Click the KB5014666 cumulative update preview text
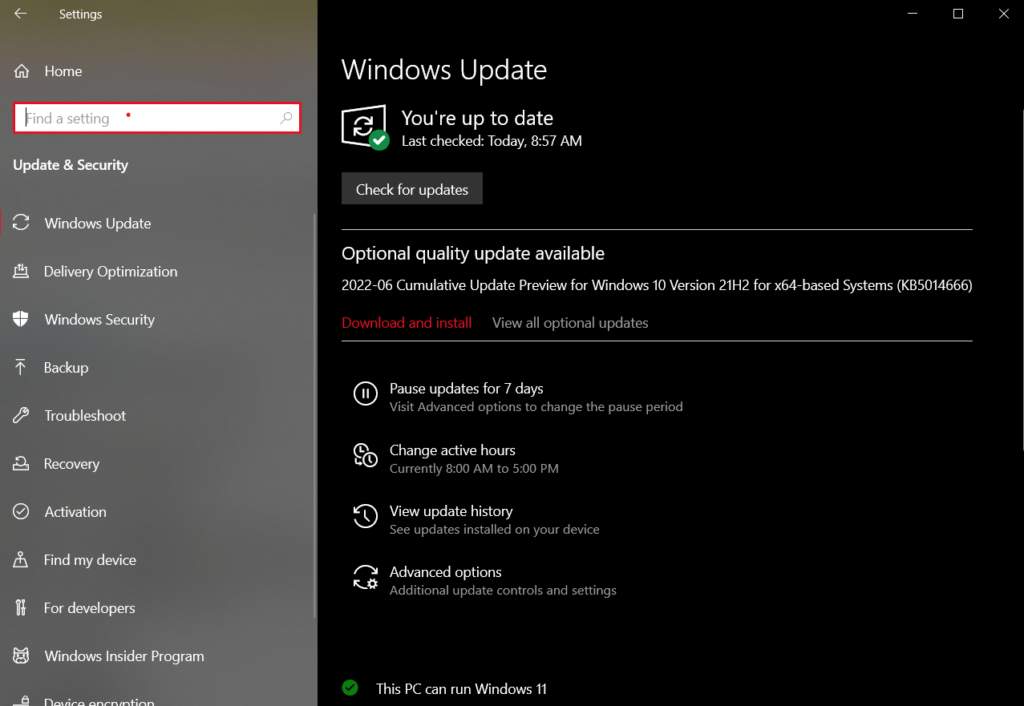 (x=656, y=285)
